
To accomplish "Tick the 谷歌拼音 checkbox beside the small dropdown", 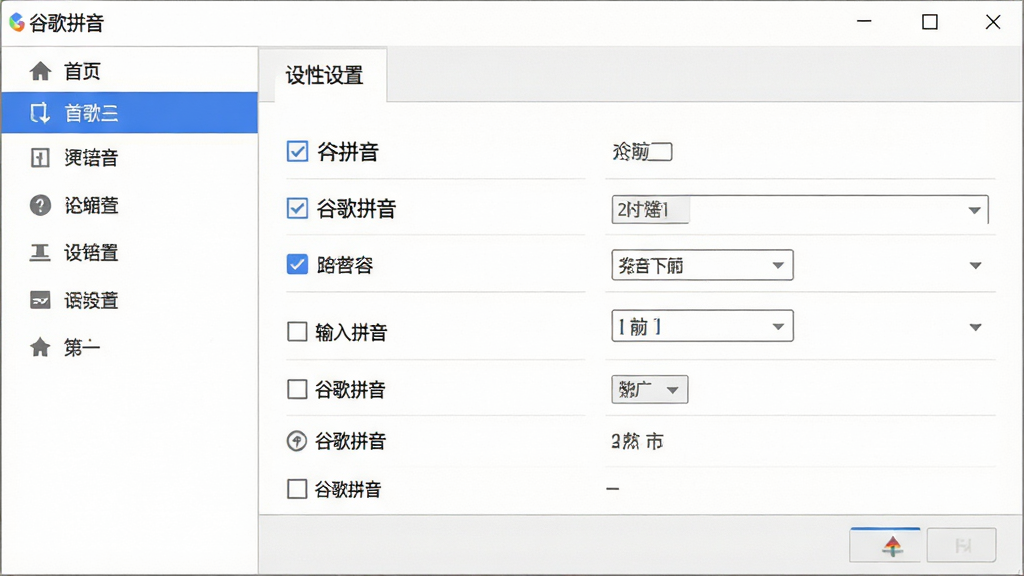I will (x=297, y=389).
